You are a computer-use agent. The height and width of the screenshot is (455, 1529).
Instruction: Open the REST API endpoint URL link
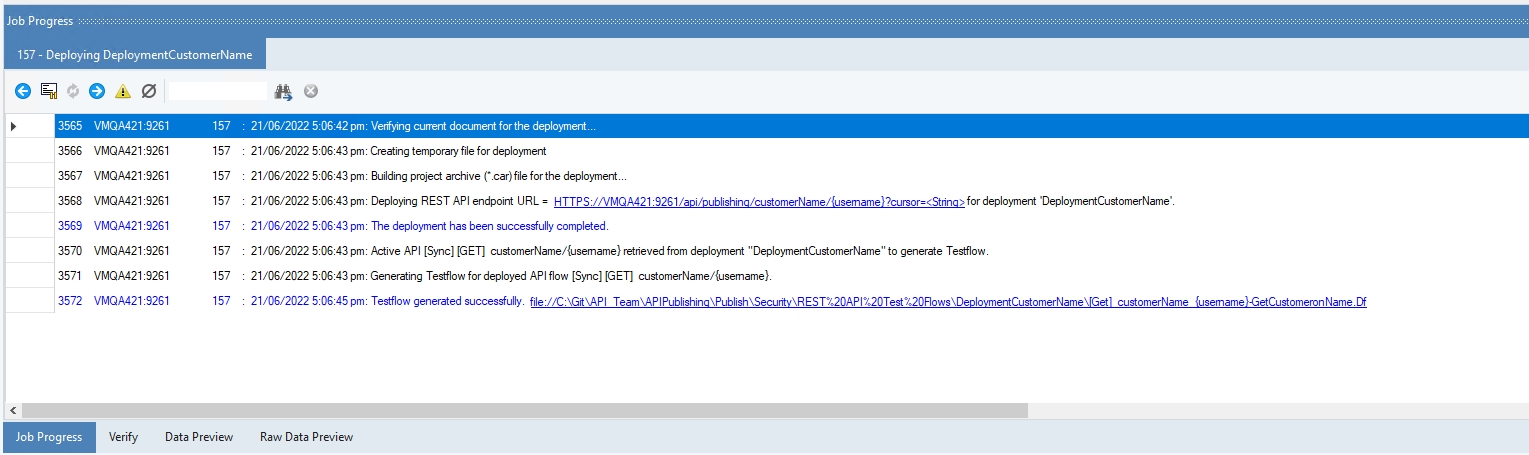click(x=759, y=201)
